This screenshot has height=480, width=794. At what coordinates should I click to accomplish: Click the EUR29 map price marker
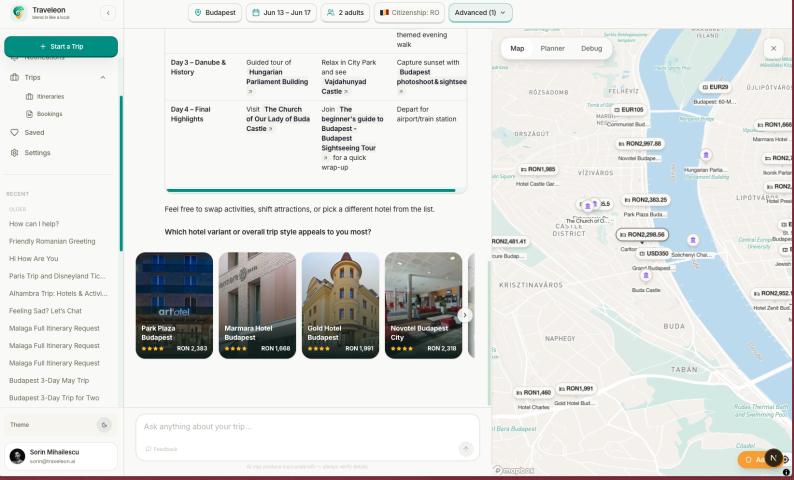click(x=715, y=87)
